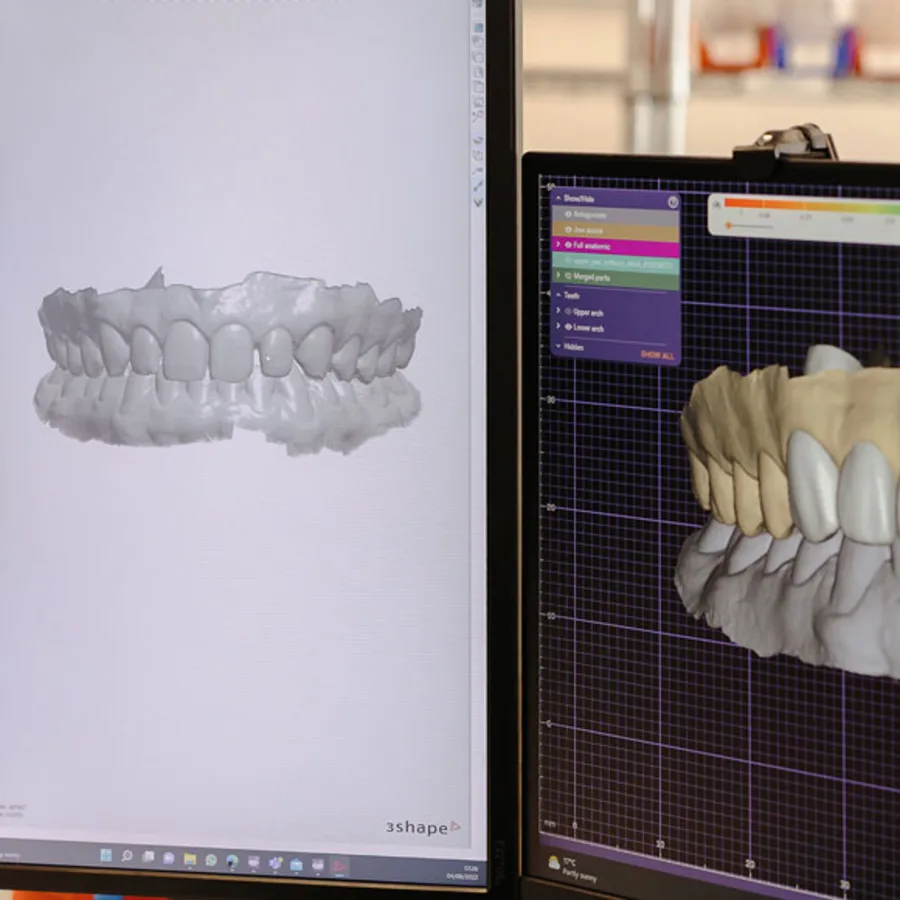Toggle visibility eye on the Antagonists row
This screenshot has height=900, width=900.
click(x=568, y=214)
